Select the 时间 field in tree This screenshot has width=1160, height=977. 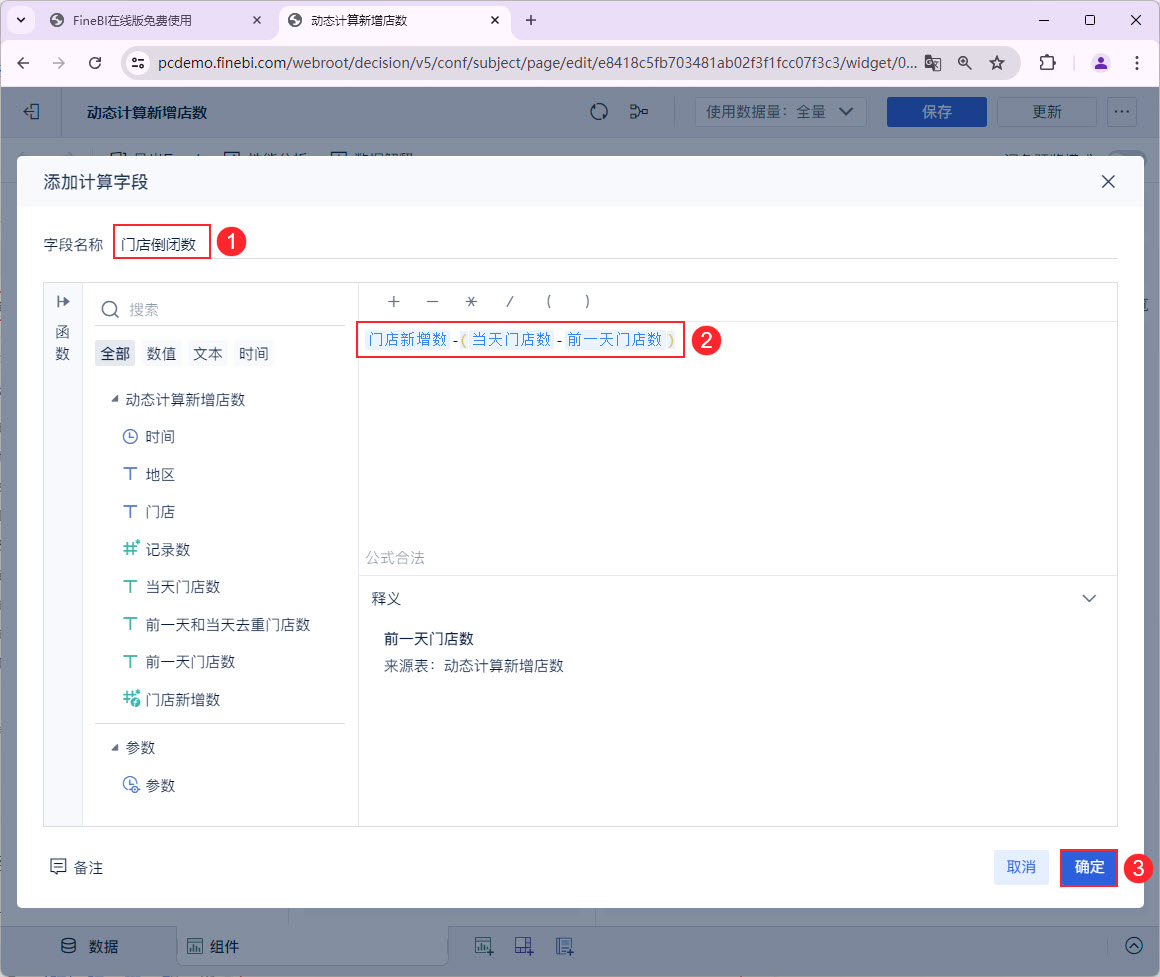(160, 436)
